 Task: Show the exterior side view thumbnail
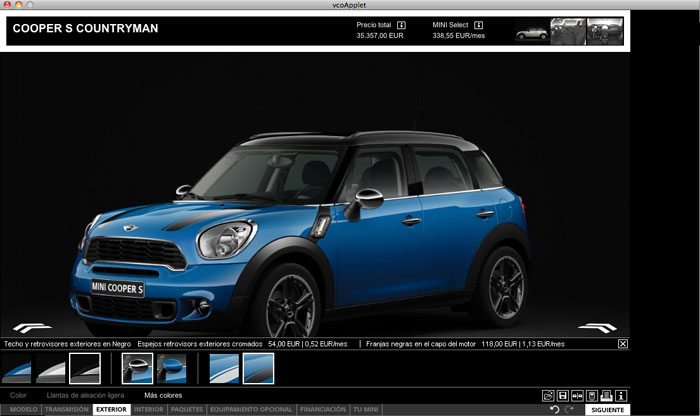(532, 32)
